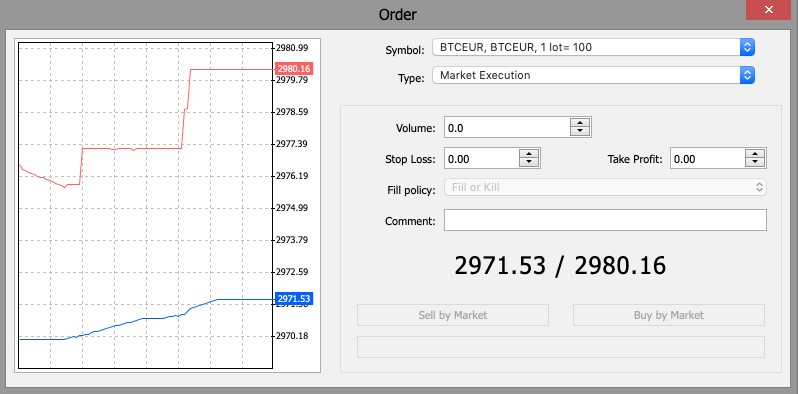Click the Volume input field
The width and height of the screenshot is (798, 394).
507,128
